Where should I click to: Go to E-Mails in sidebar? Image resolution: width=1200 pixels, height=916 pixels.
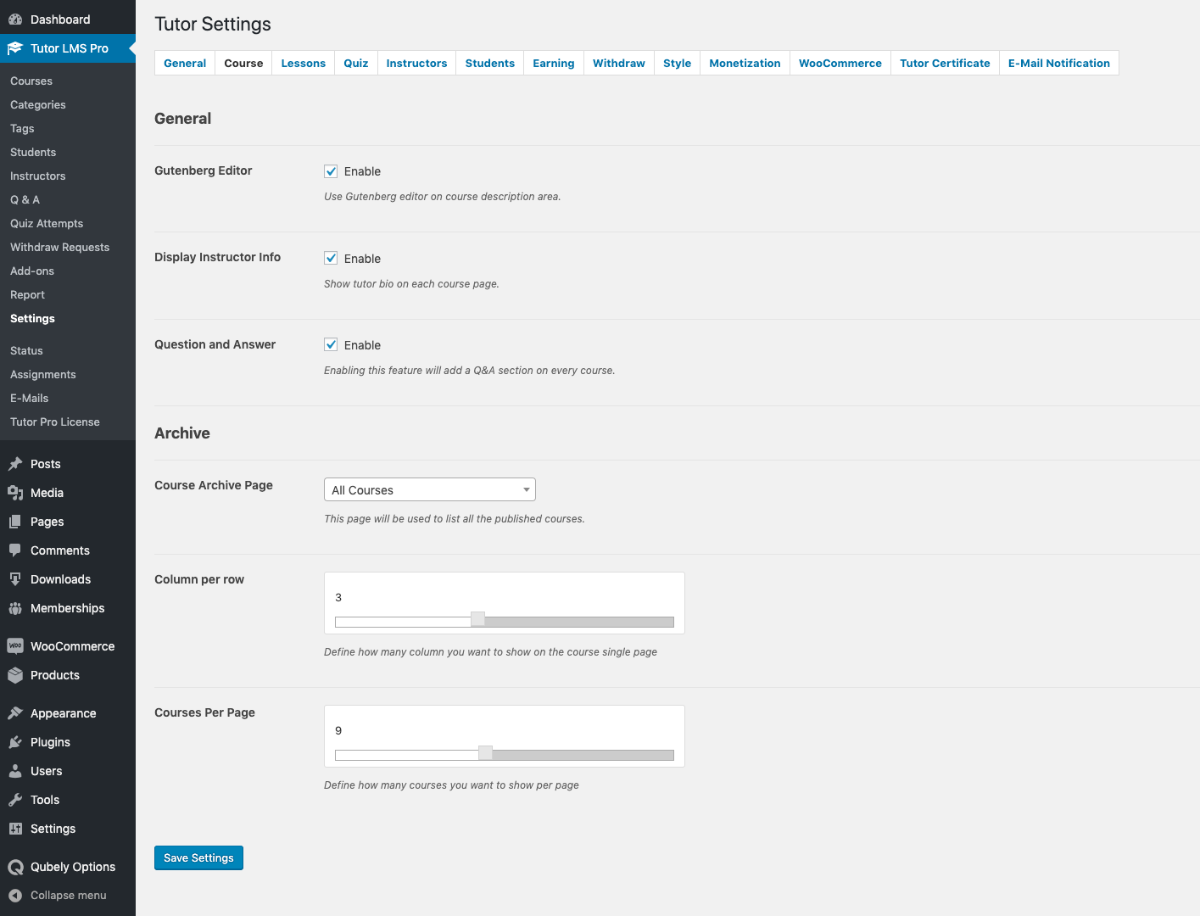(x=29, y=398)
